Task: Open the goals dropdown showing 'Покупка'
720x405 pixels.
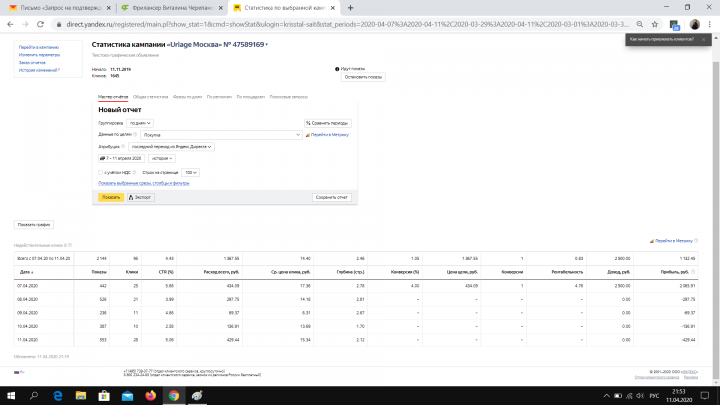Action: point(221,135)
